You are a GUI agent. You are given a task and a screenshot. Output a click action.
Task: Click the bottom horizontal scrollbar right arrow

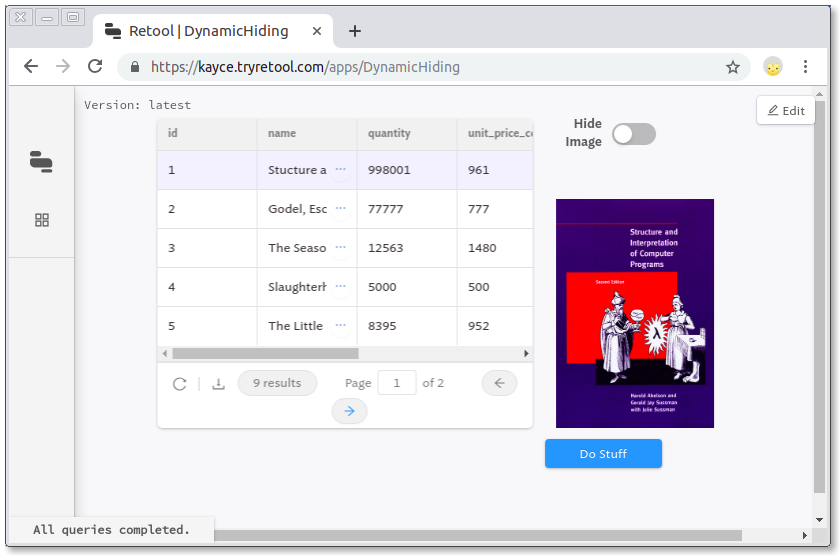tap(805, 536)
